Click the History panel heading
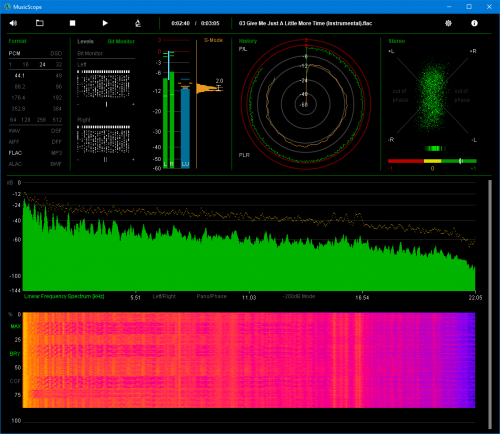 [248, 41]
